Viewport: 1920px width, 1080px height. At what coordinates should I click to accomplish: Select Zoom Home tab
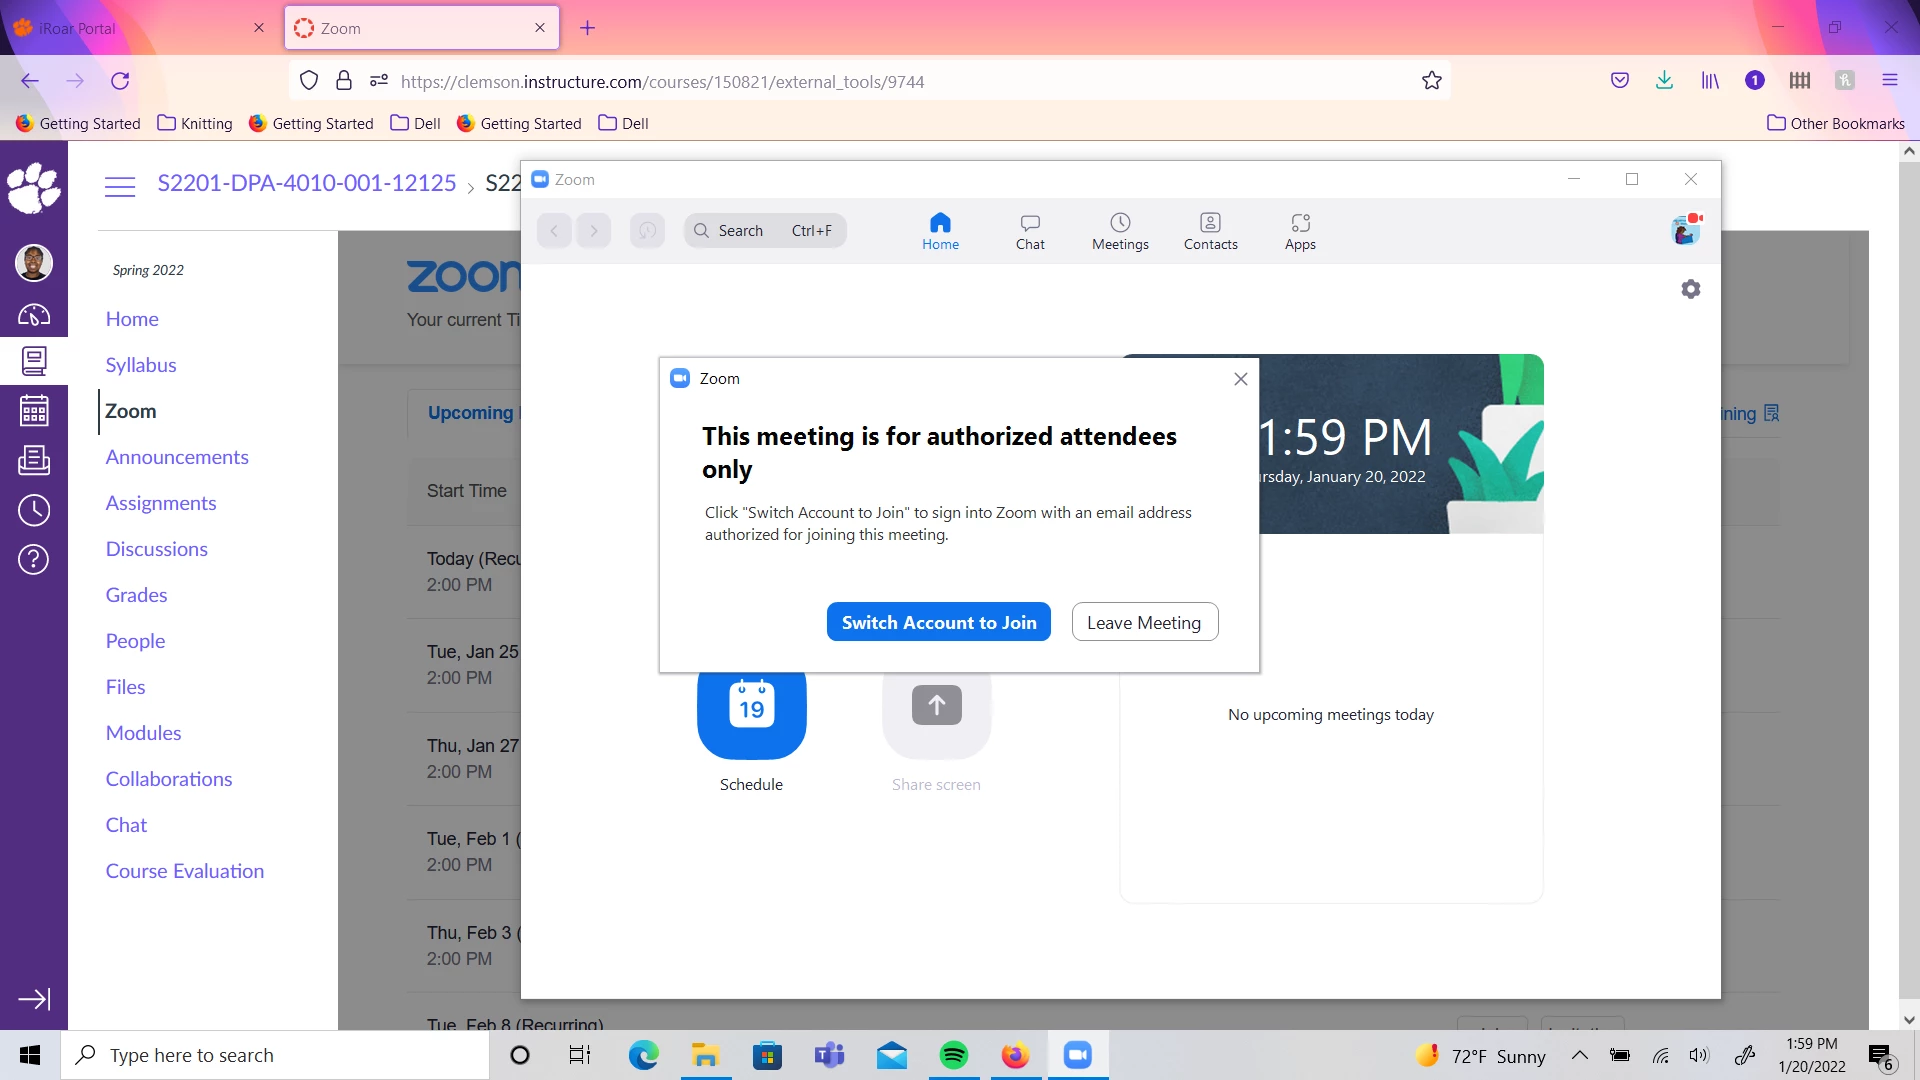click(940, 231)
